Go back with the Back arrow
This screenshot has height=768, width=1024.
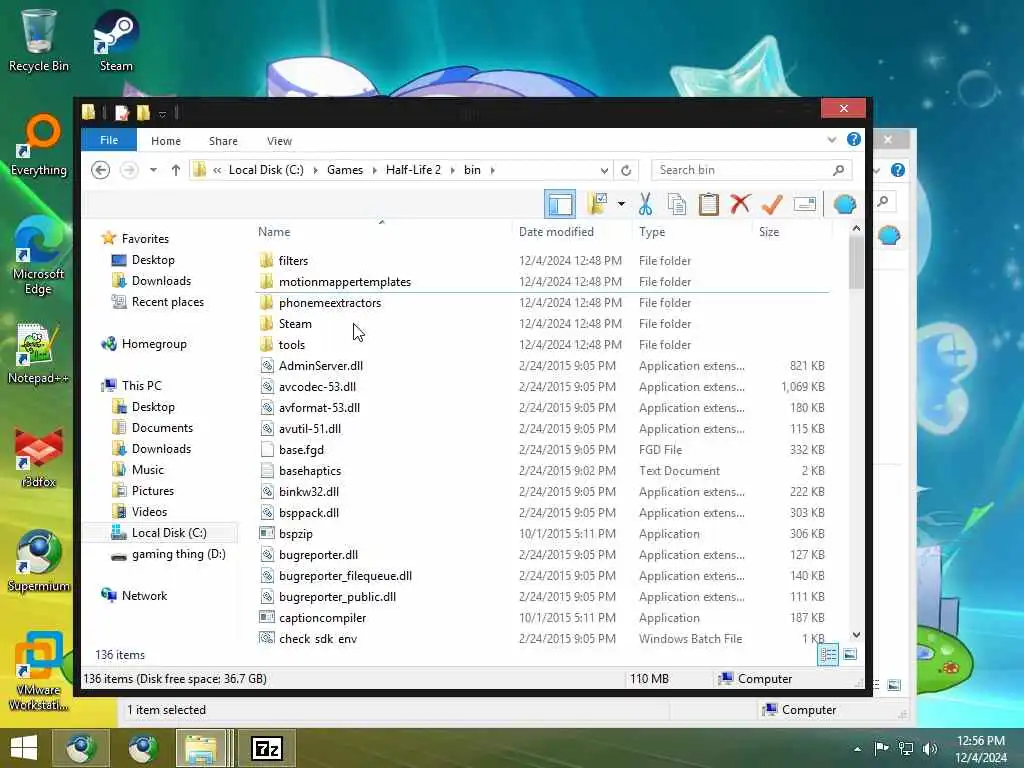click(x=100, y=170)
